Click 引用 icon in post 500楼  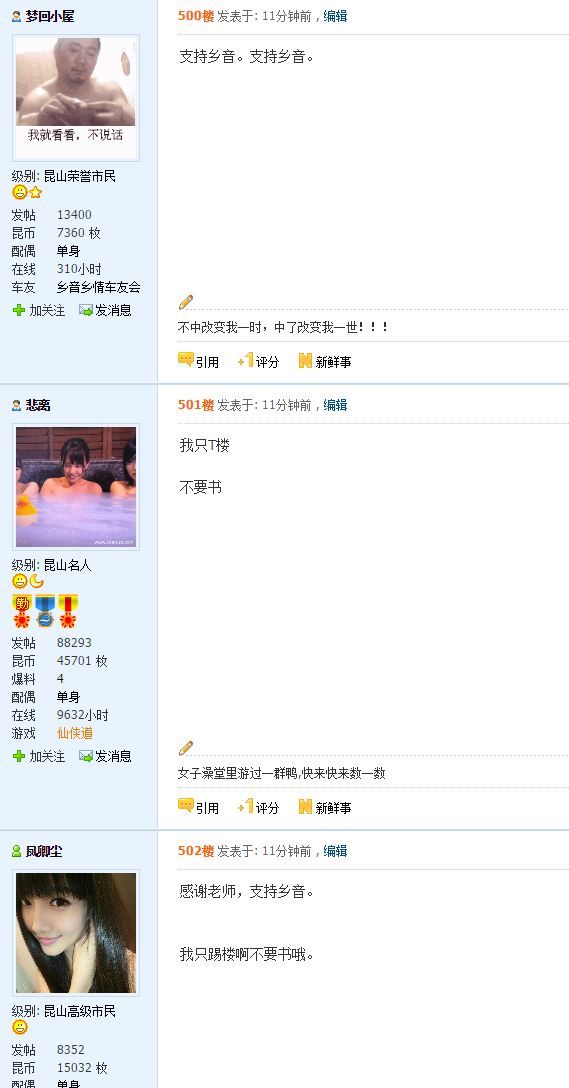pos(185,360)
